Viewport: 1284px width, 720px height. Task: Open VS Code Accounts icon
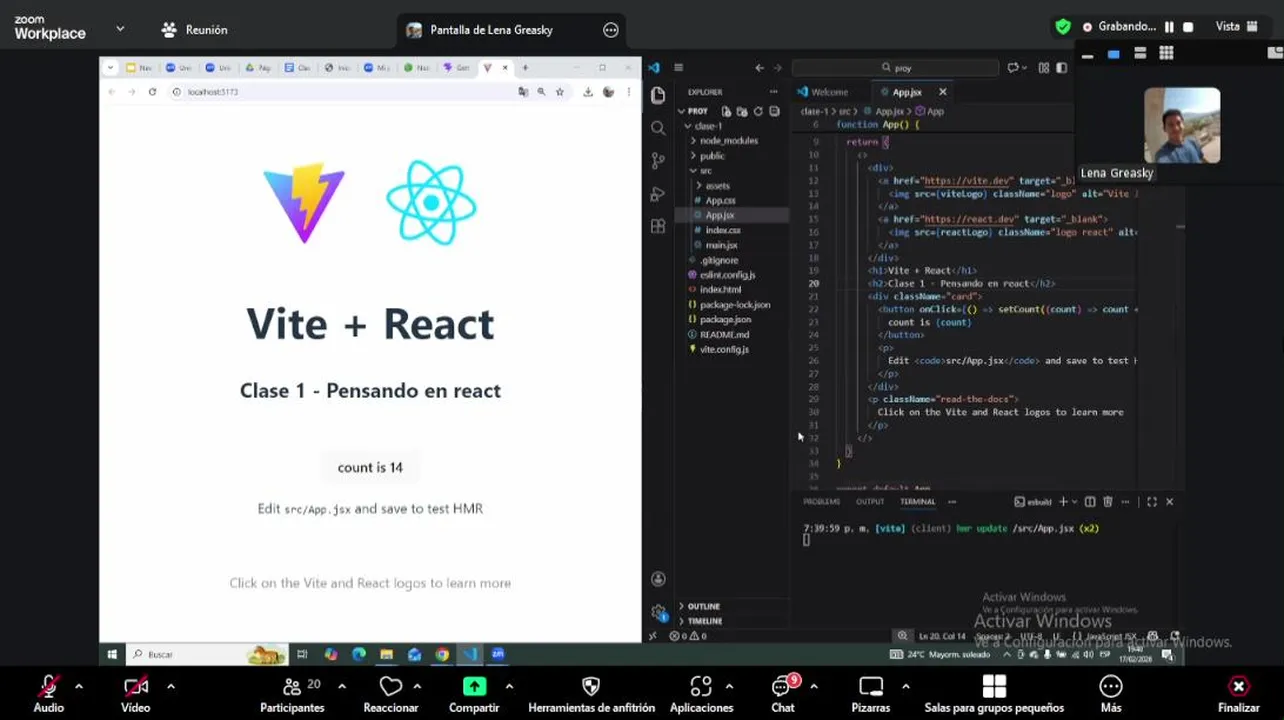(x=658, y=579)
